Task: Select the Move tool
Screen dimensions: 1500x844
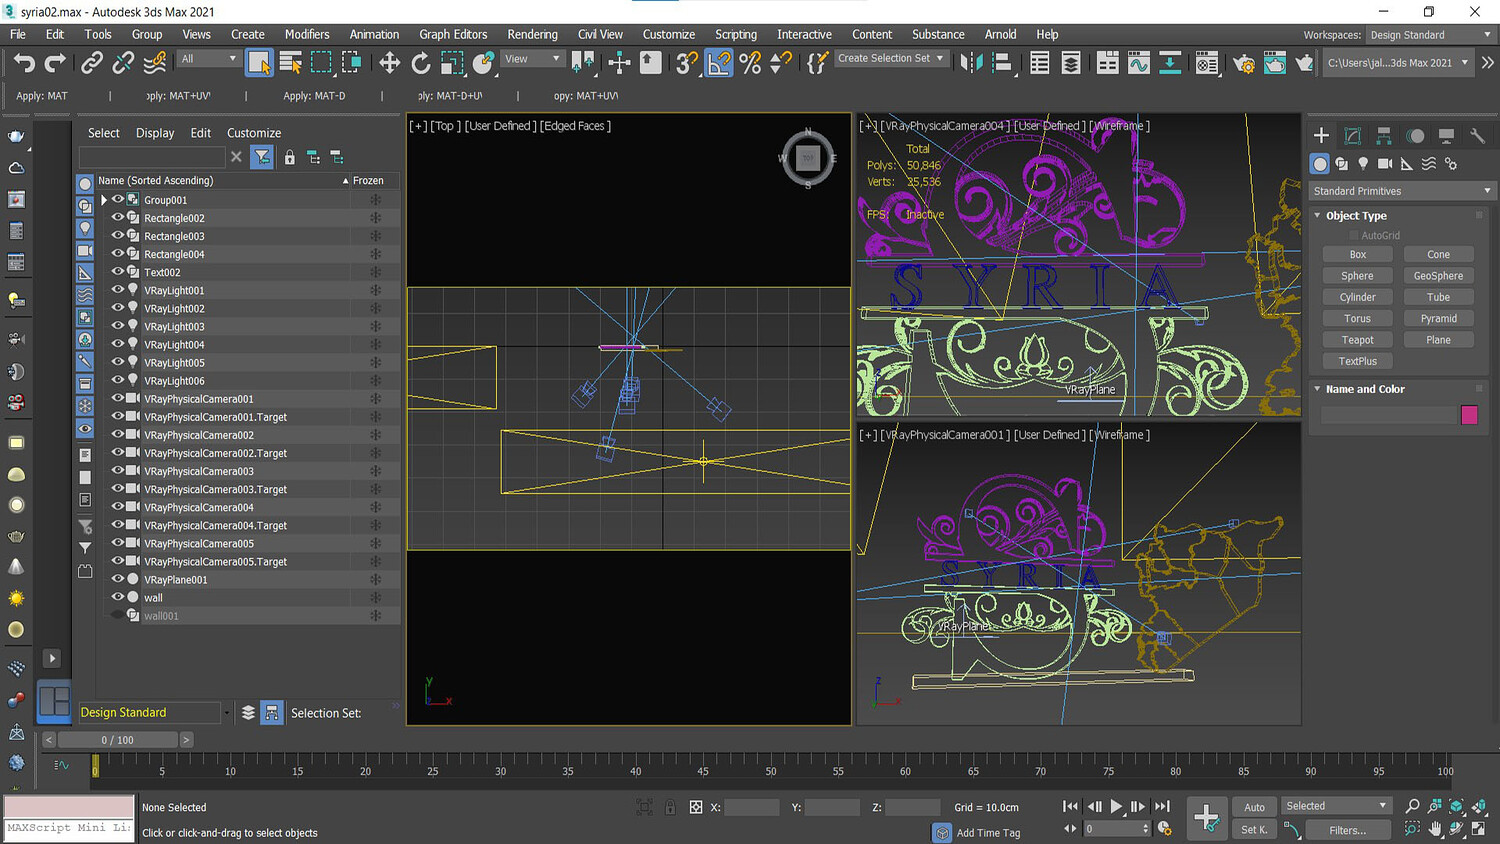Action: [x=389, y=63]
